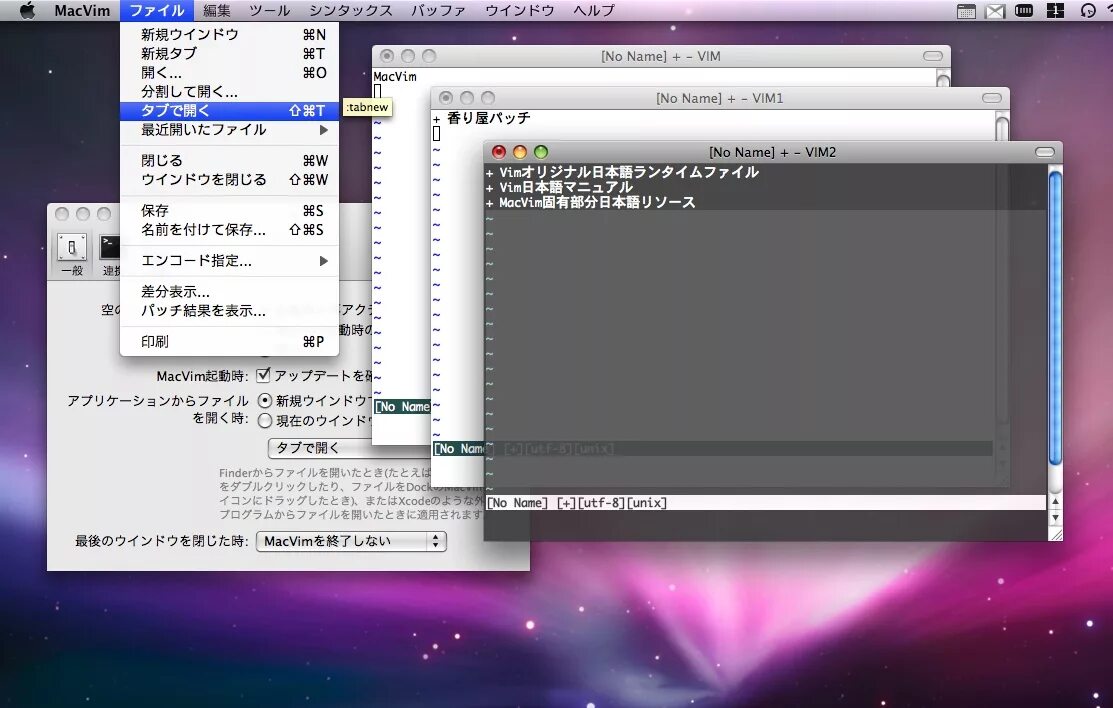The width and height of the screenshot is (1113, 708).
Task: Click the [No Name] + - VIM title bar
Action: (661, 56)
